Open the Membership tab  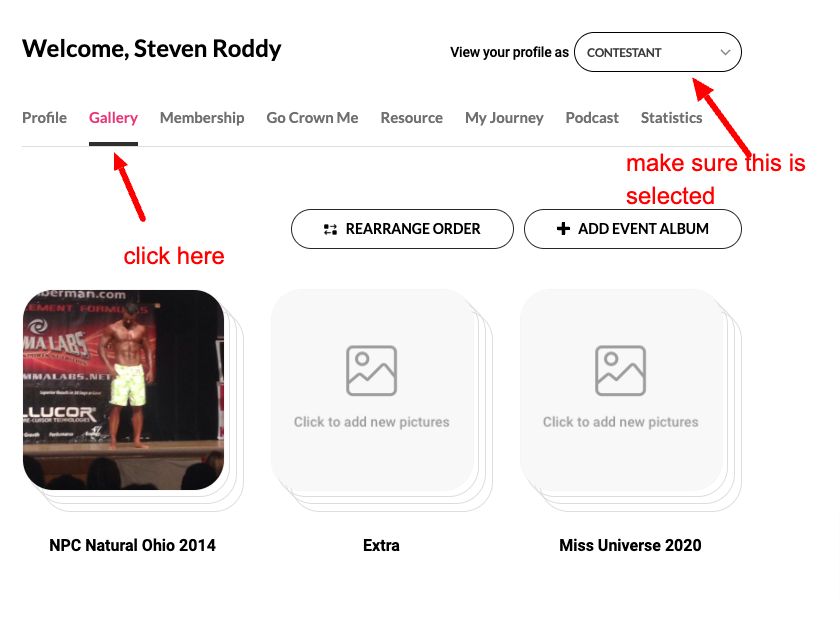click(202, 118)
